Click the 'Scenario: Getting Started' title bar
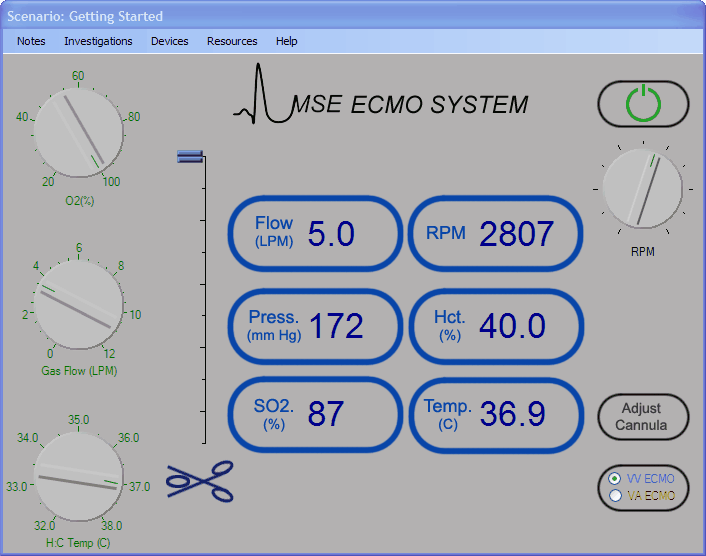 pos(353,16)
